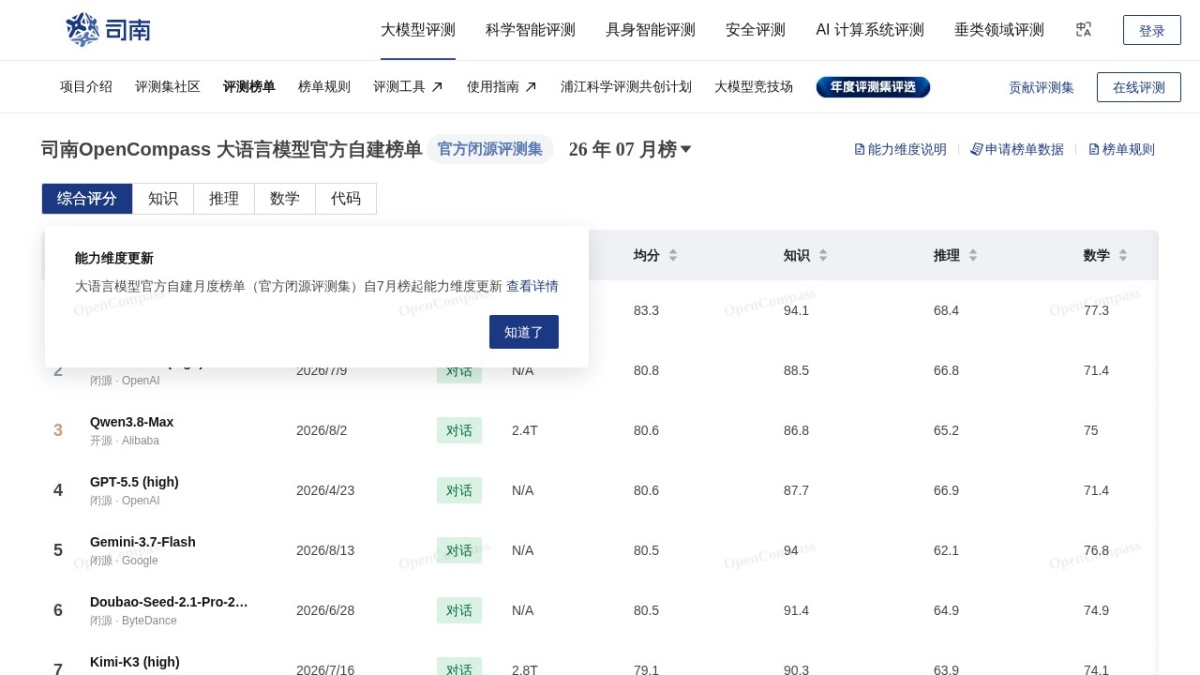Screen dimensions: 1200x675
Task: Click the date 2026/4/23
Action: point(325,490)
